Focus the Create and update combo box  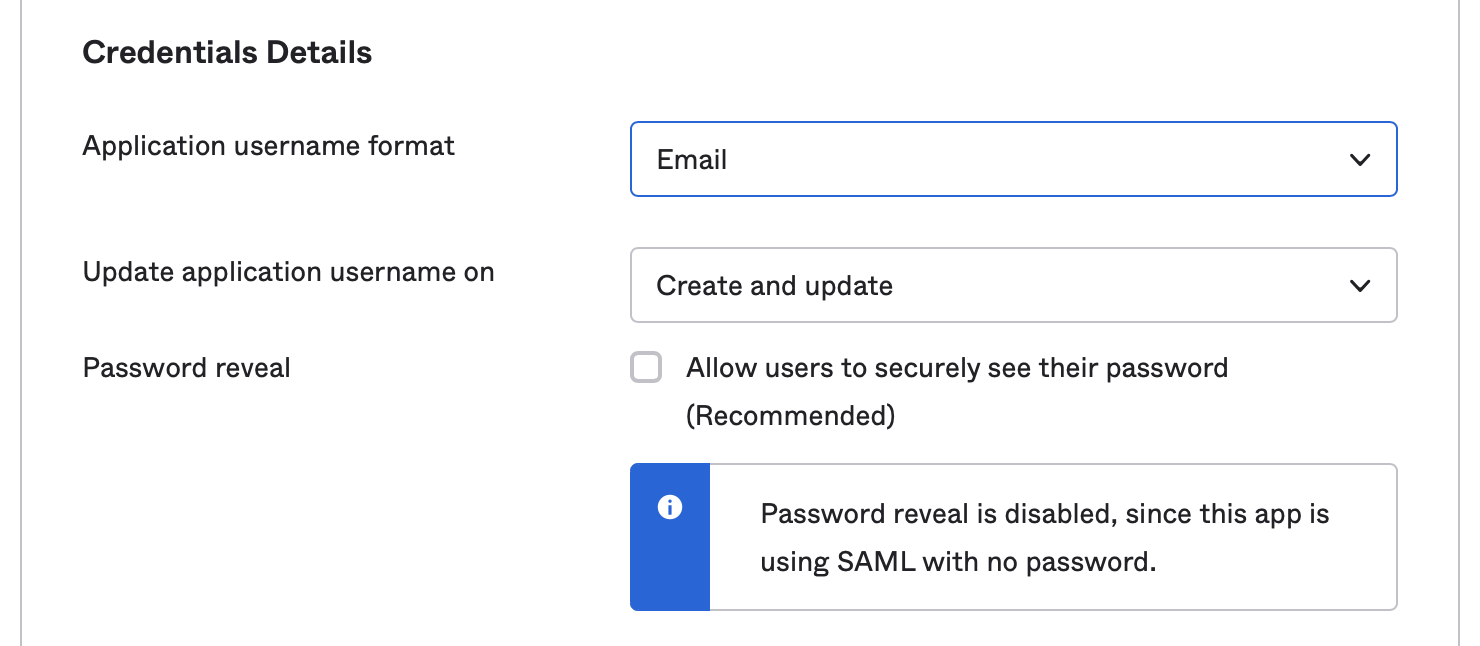(1013, 285)
